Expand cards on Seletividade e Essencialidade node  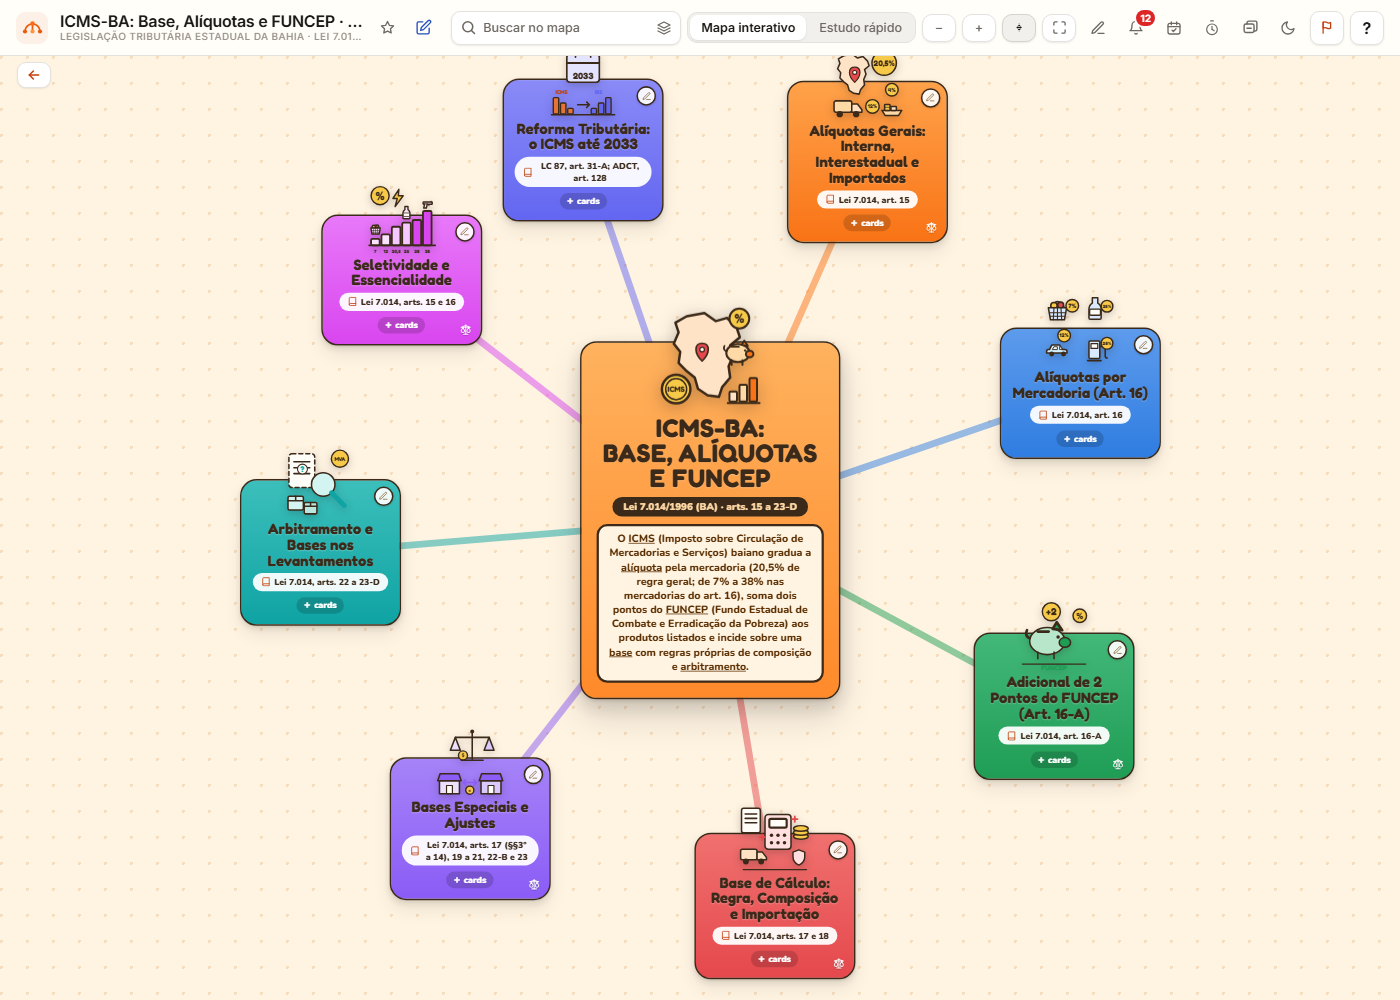pos(401,325)
